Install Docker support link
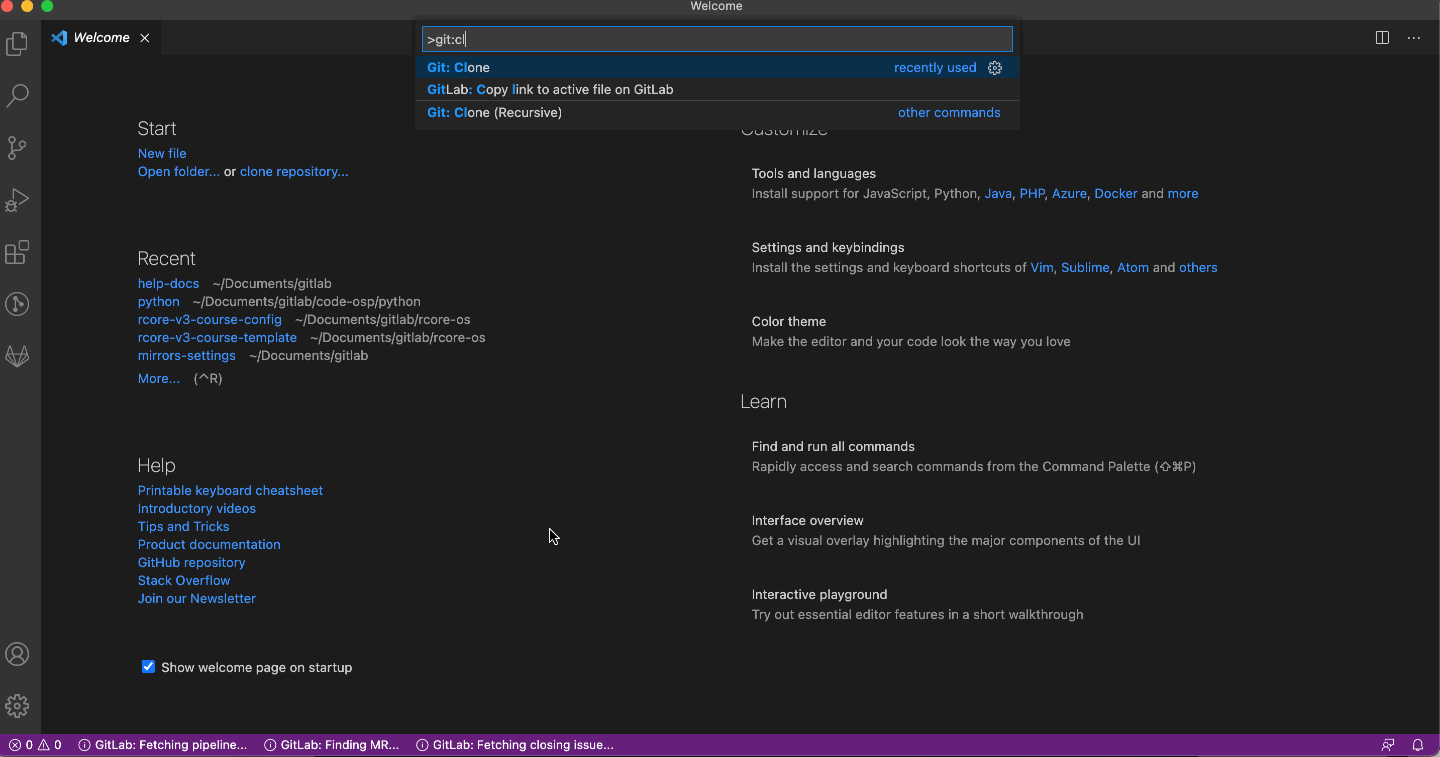Image resolution: width=1440 pixels, height=757 pixels. [1116, 194]
